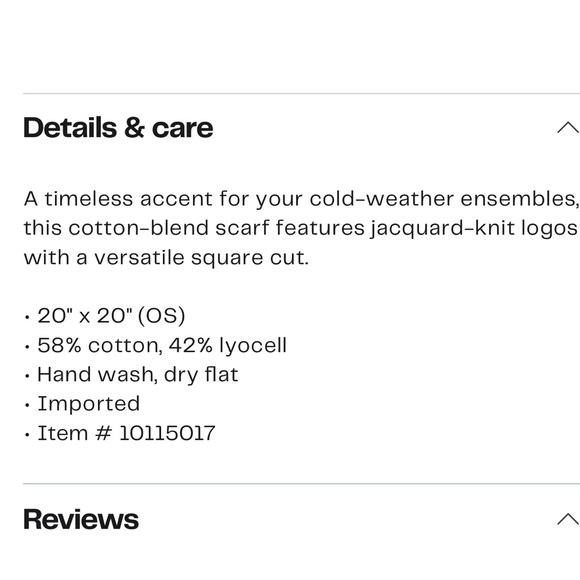Click the text 'with a versatile square cut.'

tap(166, 257)
